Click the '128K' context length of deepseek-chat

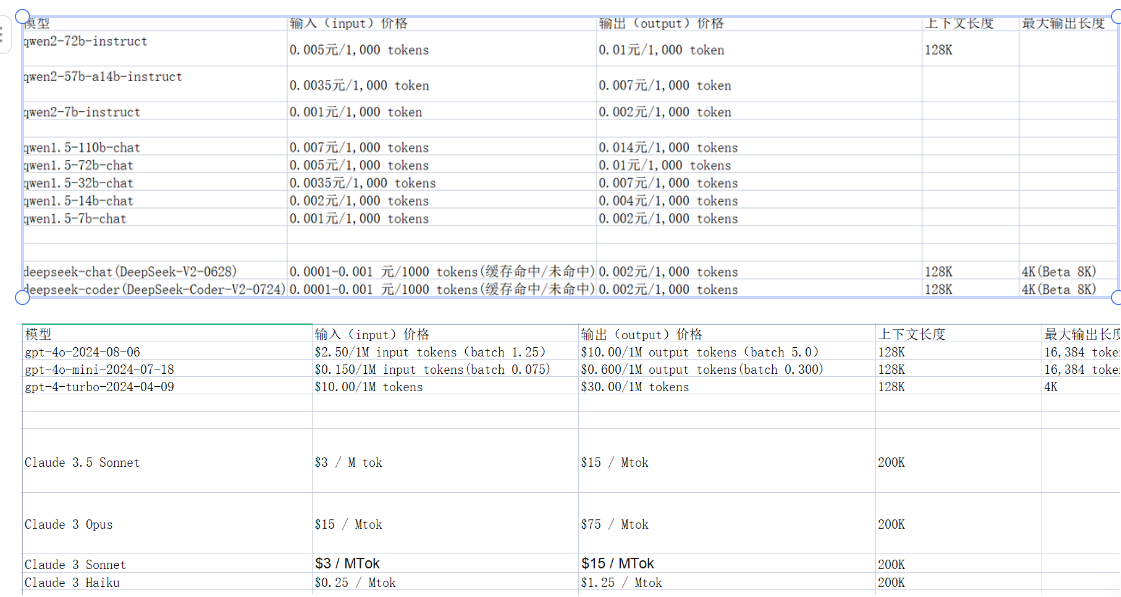coord(939,272)
